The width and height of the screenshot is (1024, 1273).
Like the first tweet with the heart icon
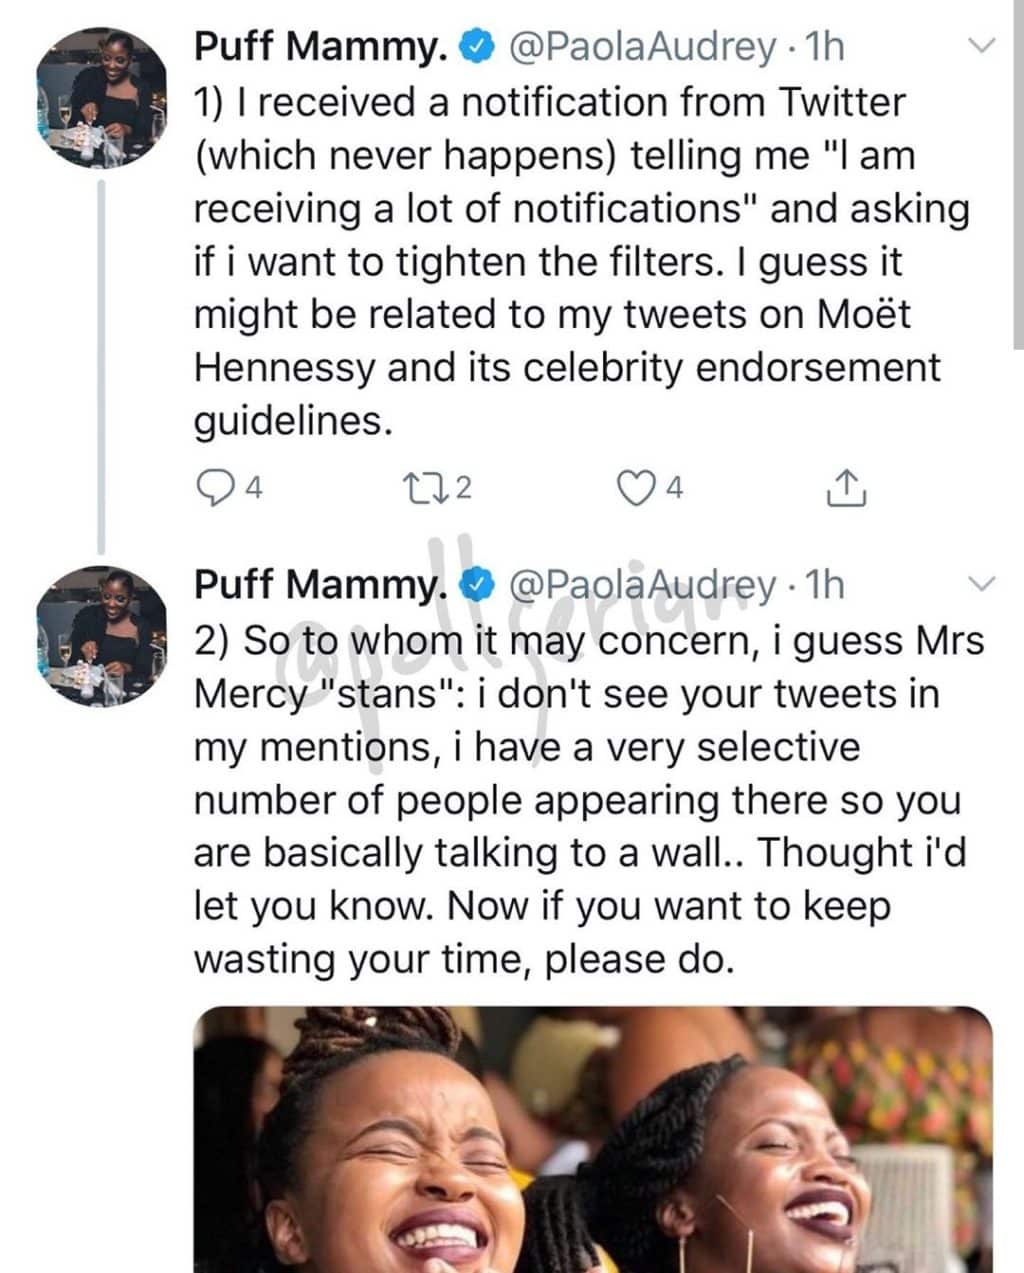point(633,487)
